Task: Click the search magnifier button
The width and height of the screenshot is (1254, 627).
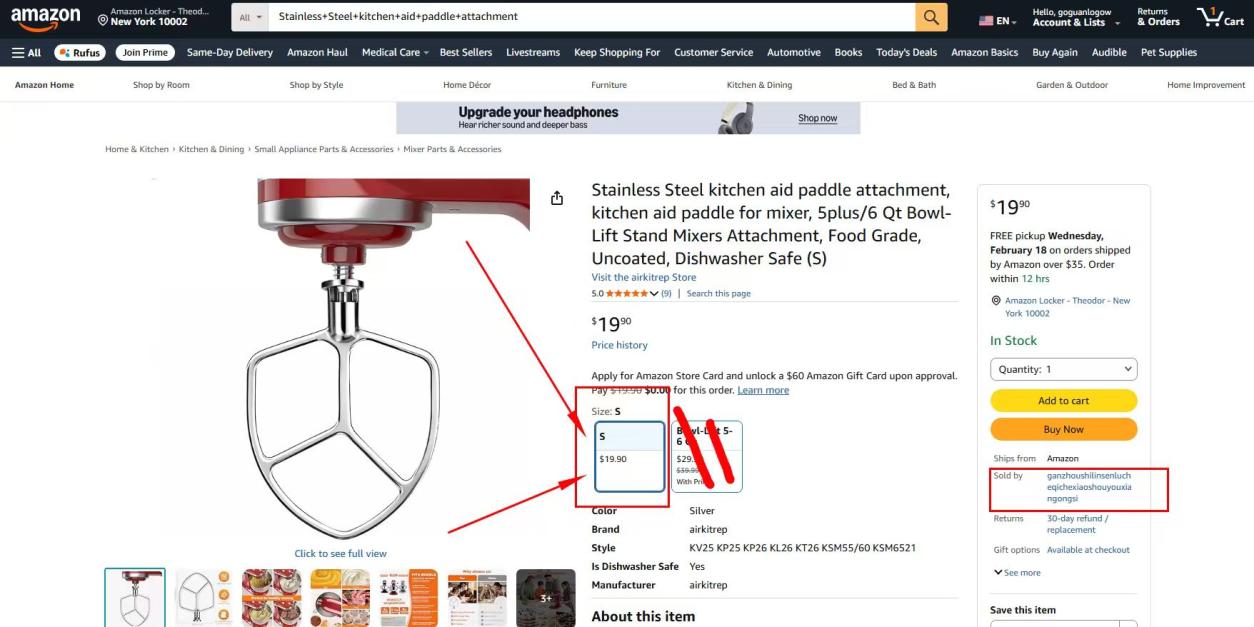Action: [x=930, y=17]
